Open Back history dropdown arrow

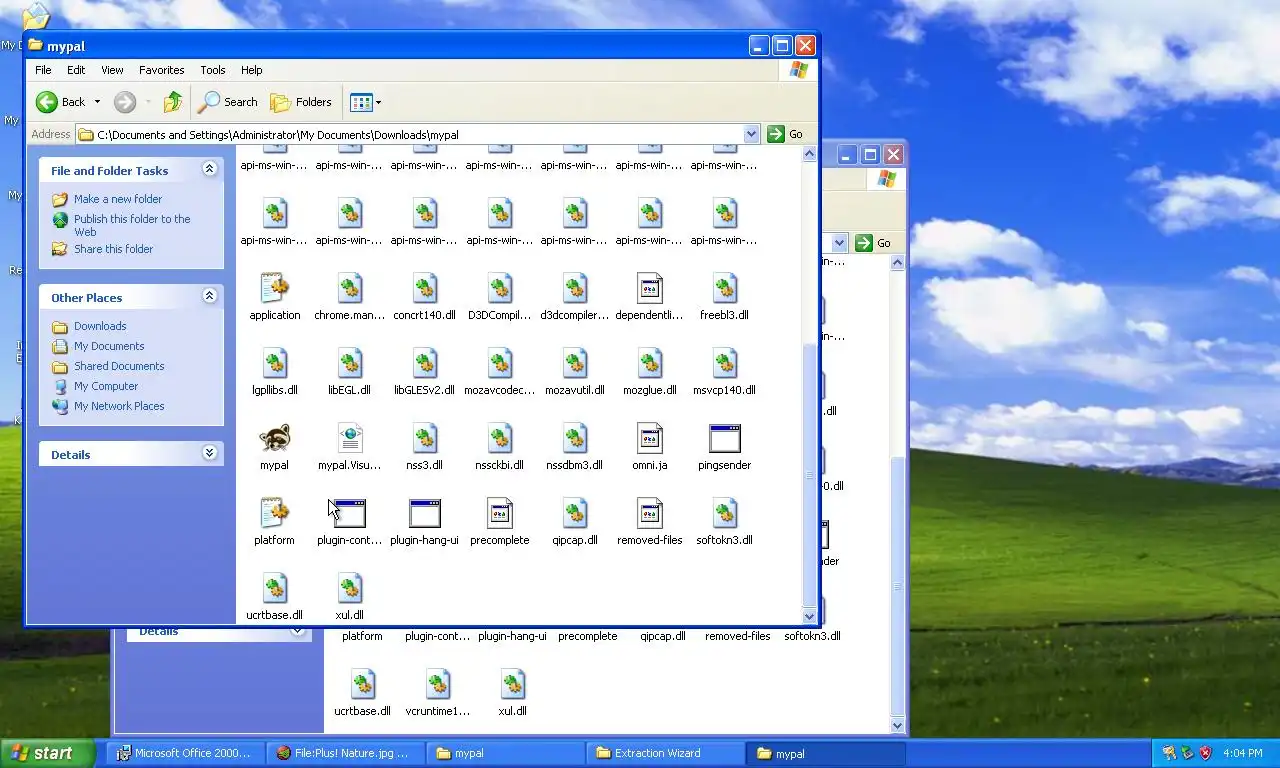(x=97, y=102)
